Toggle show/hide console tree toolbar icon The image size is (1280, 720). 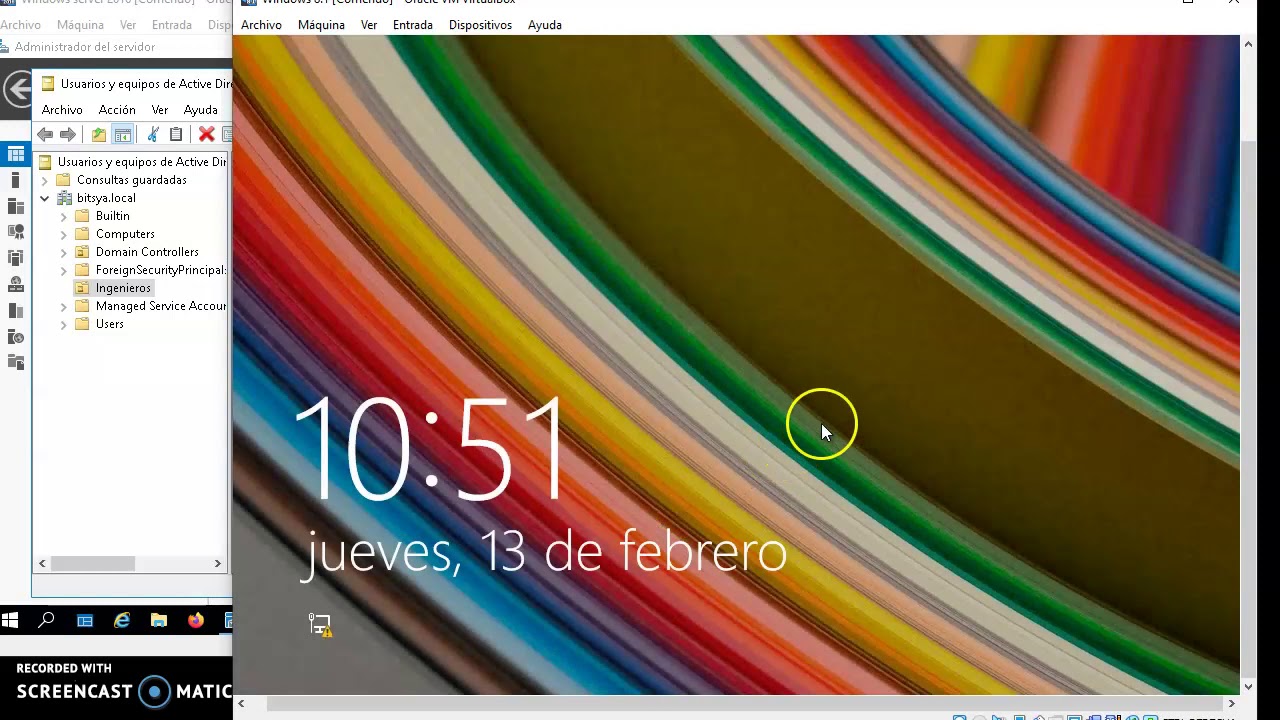pos(123,135)
